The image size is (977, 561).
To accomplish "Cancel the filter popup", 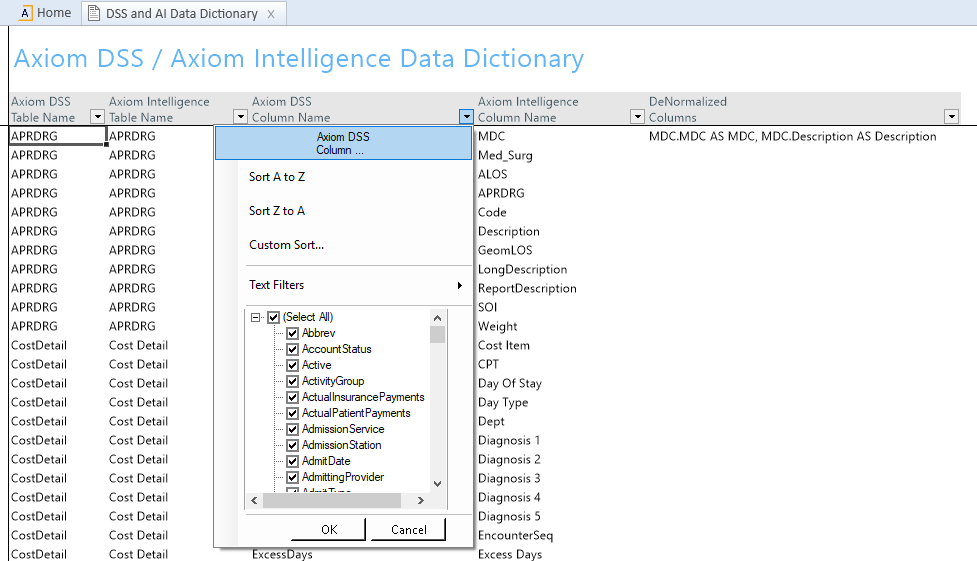I will [409, 529].
